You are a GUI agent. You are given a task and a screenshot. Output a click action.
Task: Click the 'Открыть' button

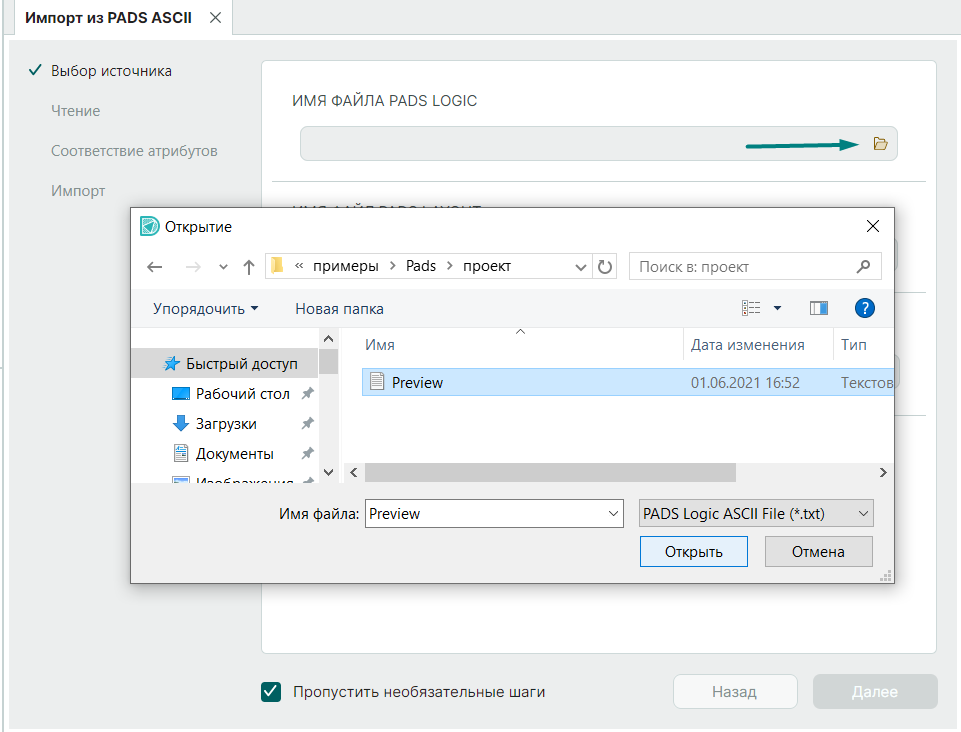(694, 552)
